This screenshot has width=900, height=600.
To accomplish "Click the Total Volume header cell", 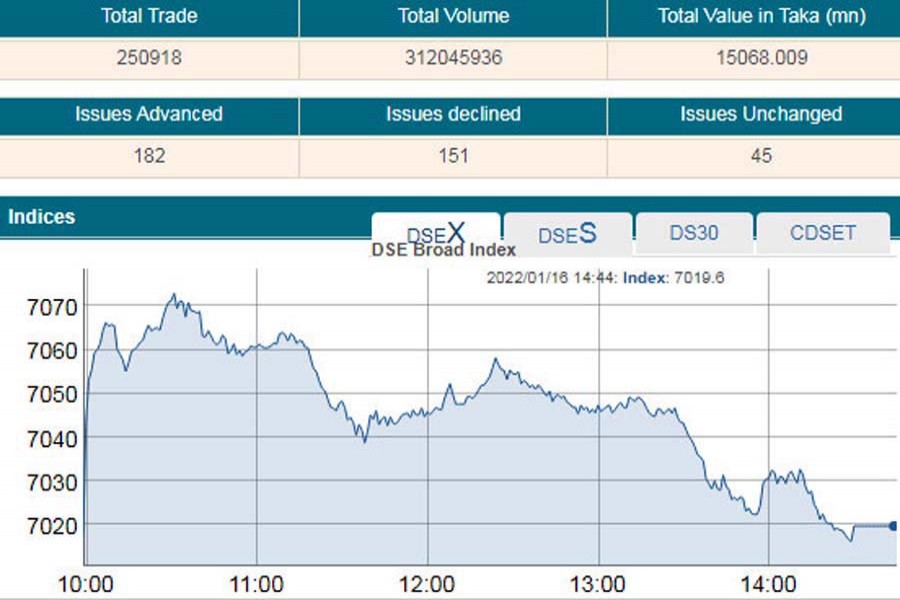I will point(453,16).
